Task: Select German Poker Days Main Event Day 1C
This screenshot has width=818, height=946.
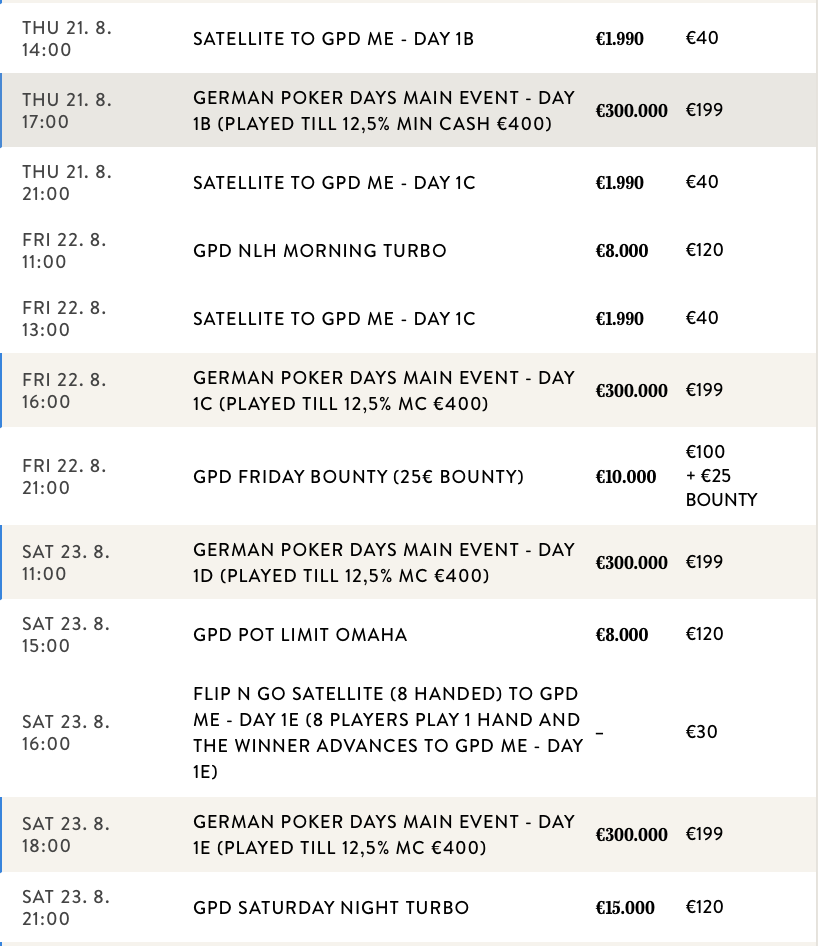Action: 384,391
